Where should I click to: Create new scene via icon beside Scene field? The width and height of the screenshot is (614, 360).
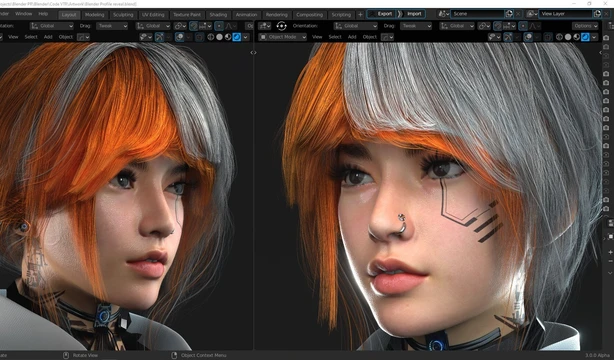[x=509, y=14]
